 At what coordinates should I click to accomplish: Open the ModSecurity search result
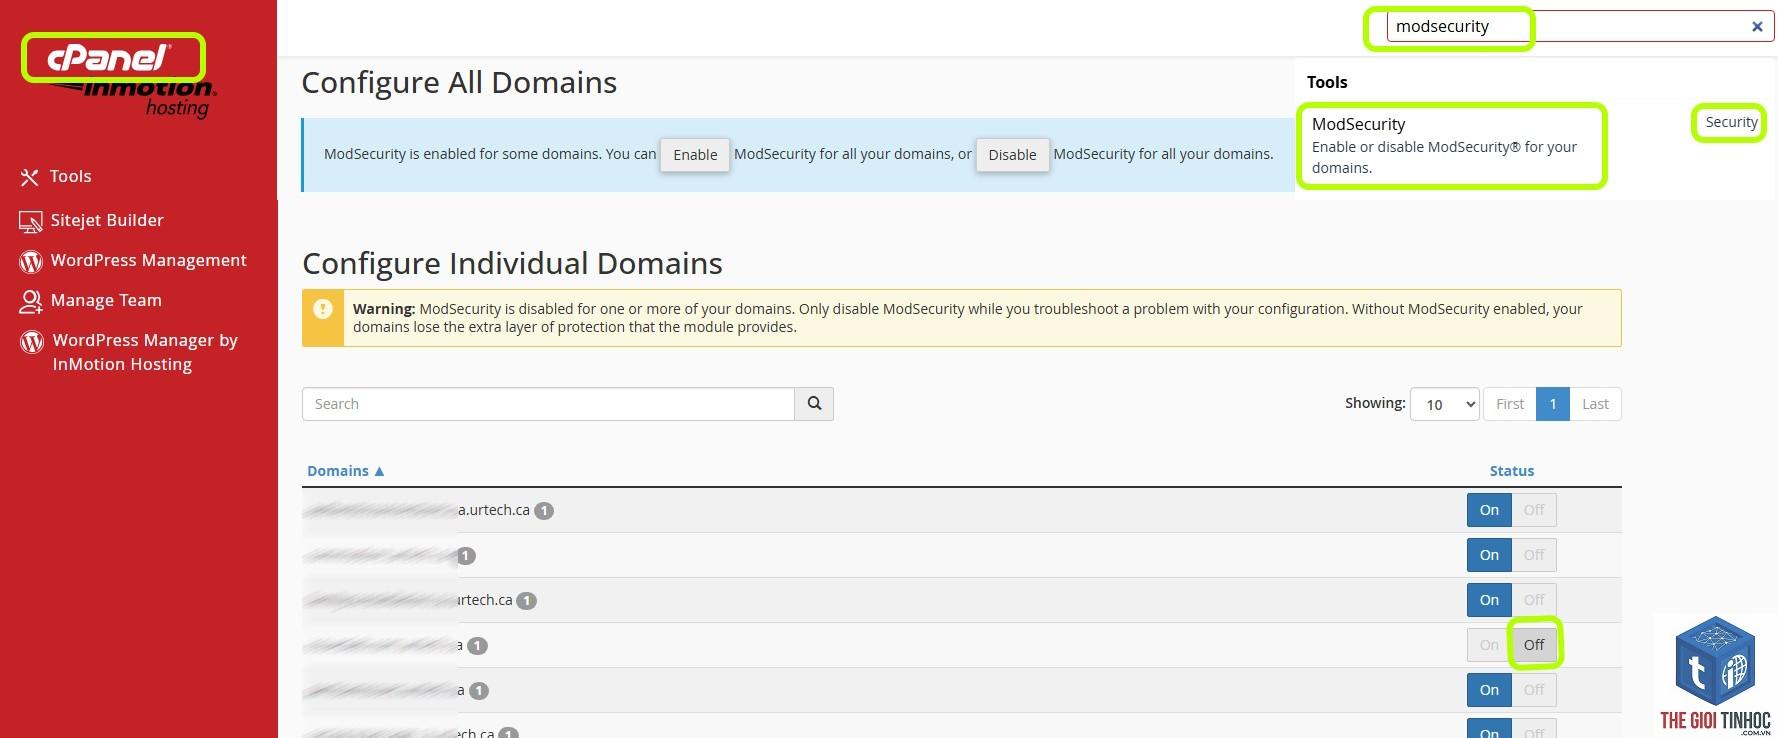coord(1452,145)
